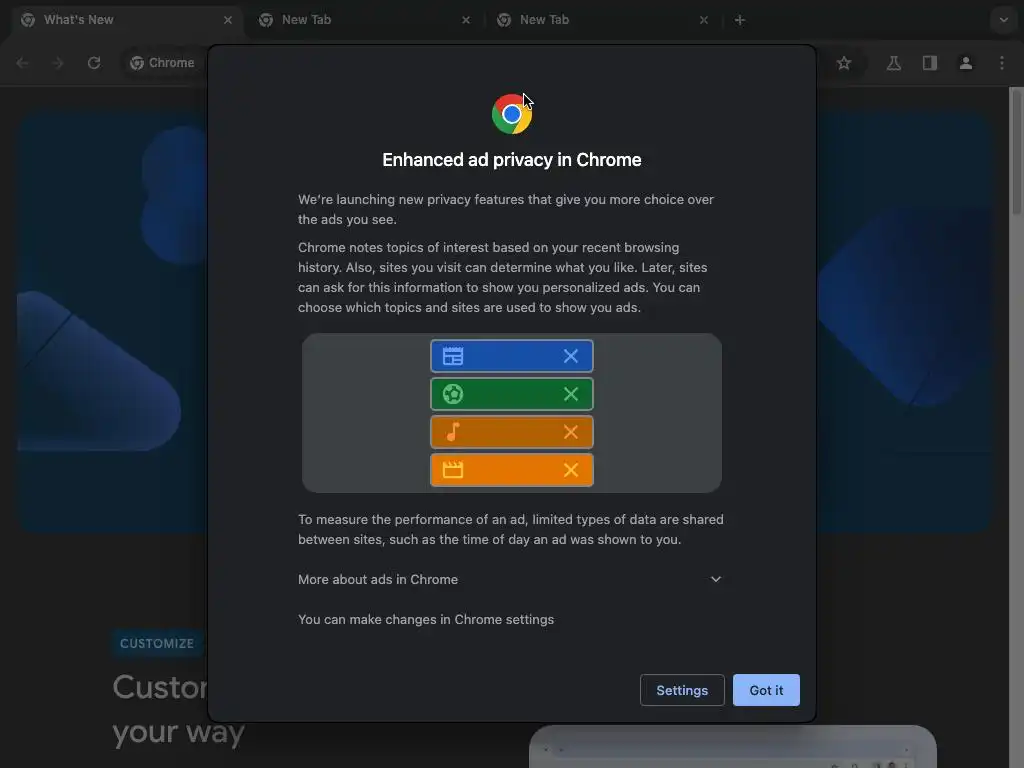Screen dimensions: 1024x768
Task: Switch to the second New Tab
Action: 601,20
